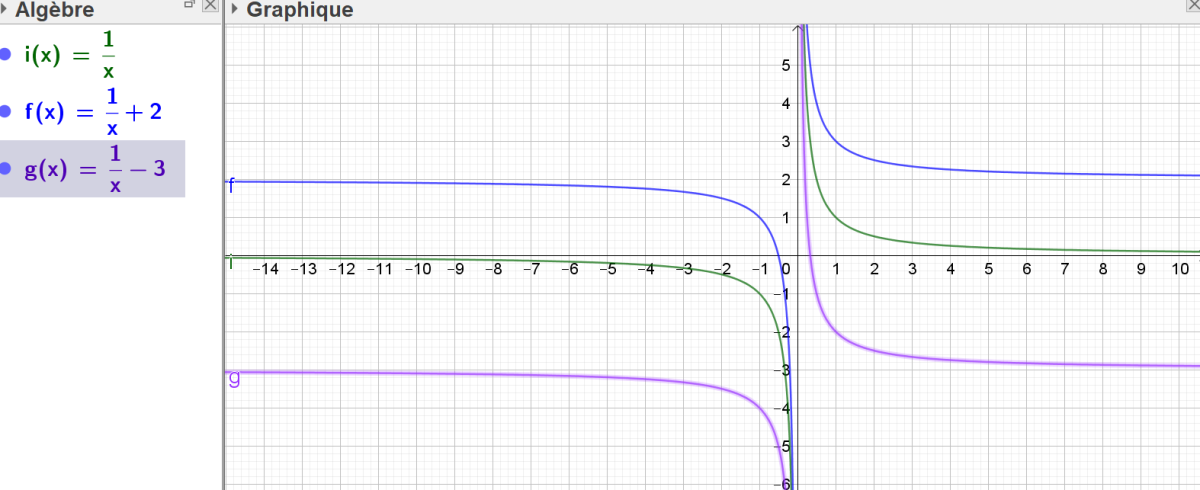Close the Graphique panel
The image size is (1200, 490).
[x=1191, y=6]
